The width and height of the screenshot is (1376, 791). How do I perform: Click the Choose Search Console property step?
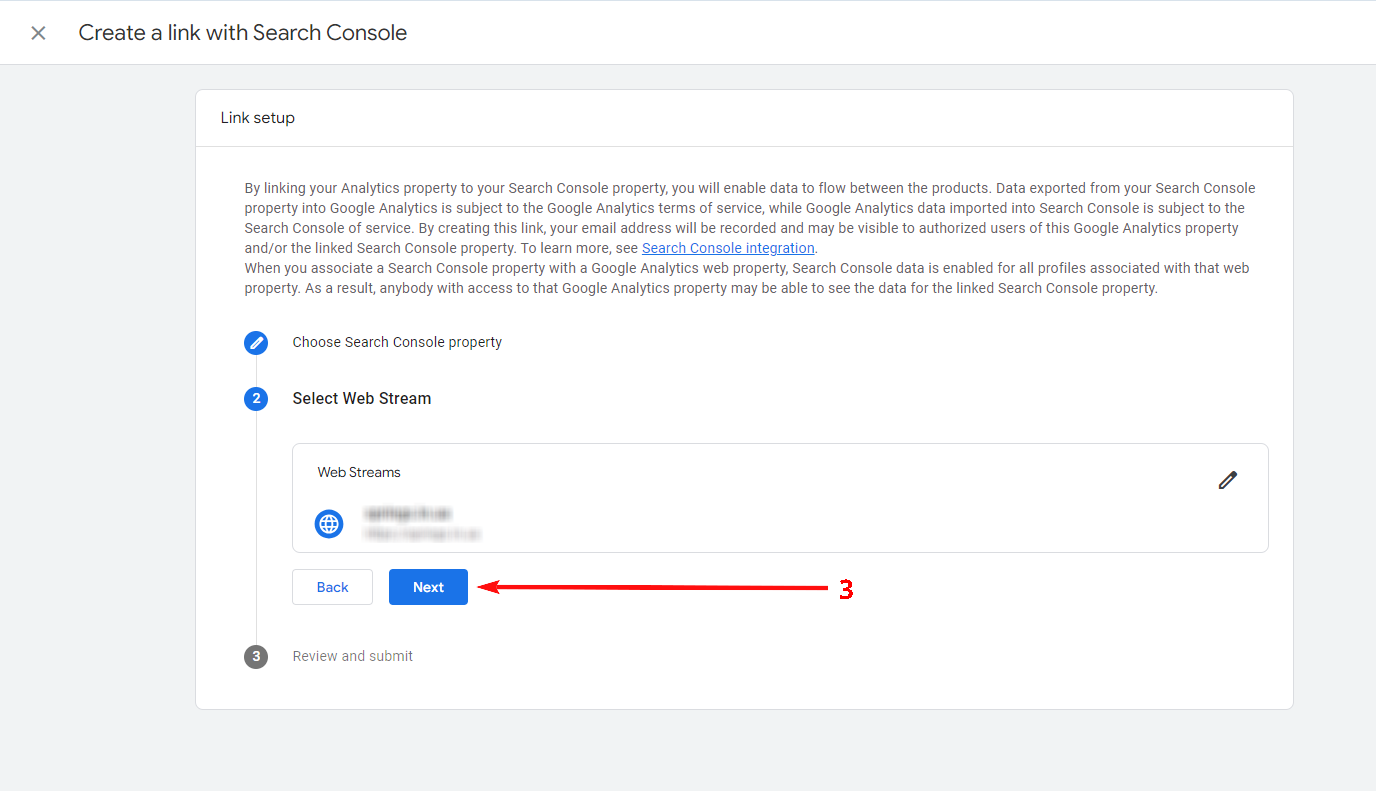397,342
